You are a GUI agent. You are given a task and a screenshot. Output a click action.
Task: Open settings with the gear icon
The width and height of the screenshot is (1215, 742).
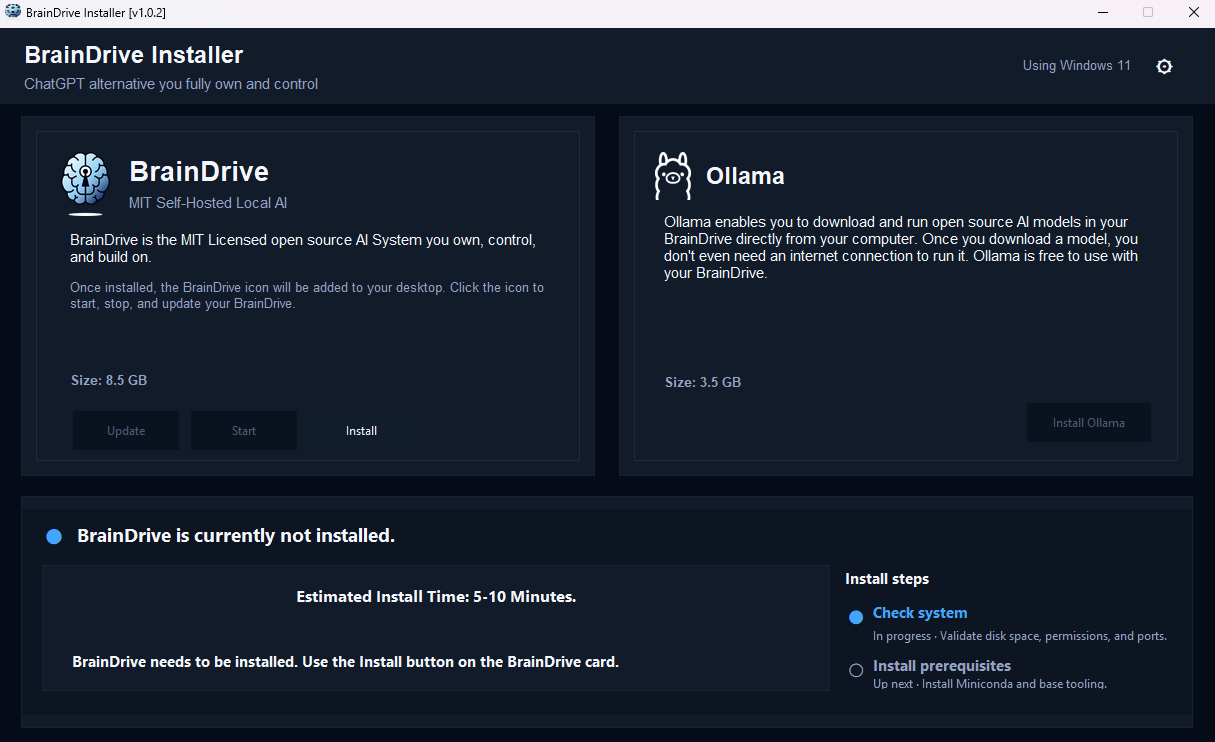coord(1164,67)
